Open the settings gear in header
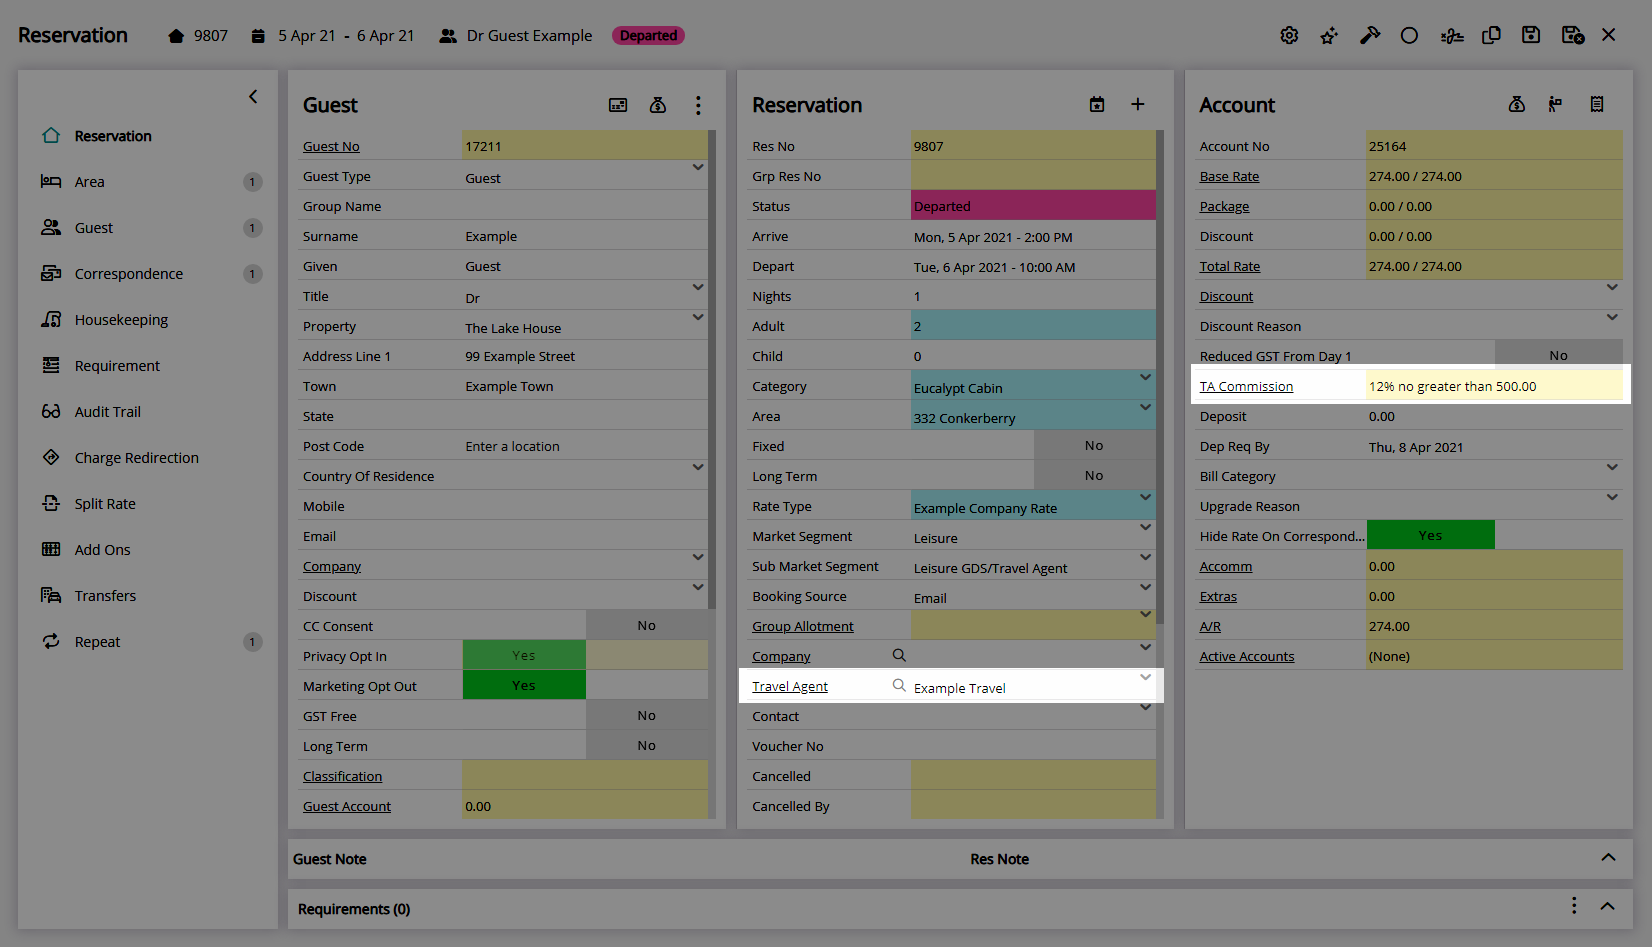Image resolution: width=1652 pixels, height=947 pixels. point(1289,36)
